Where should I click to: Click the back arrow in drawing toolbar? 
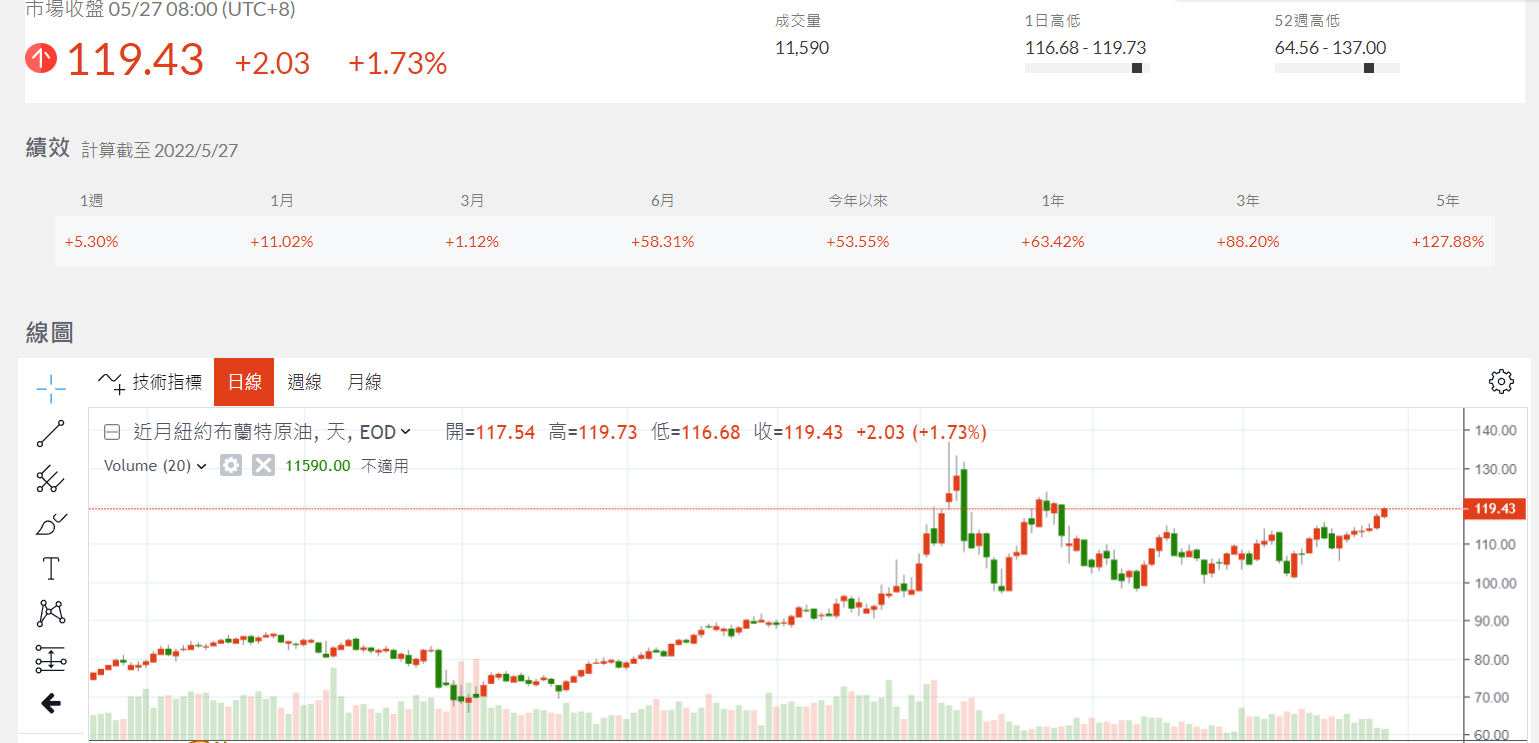tap(51, 704)
